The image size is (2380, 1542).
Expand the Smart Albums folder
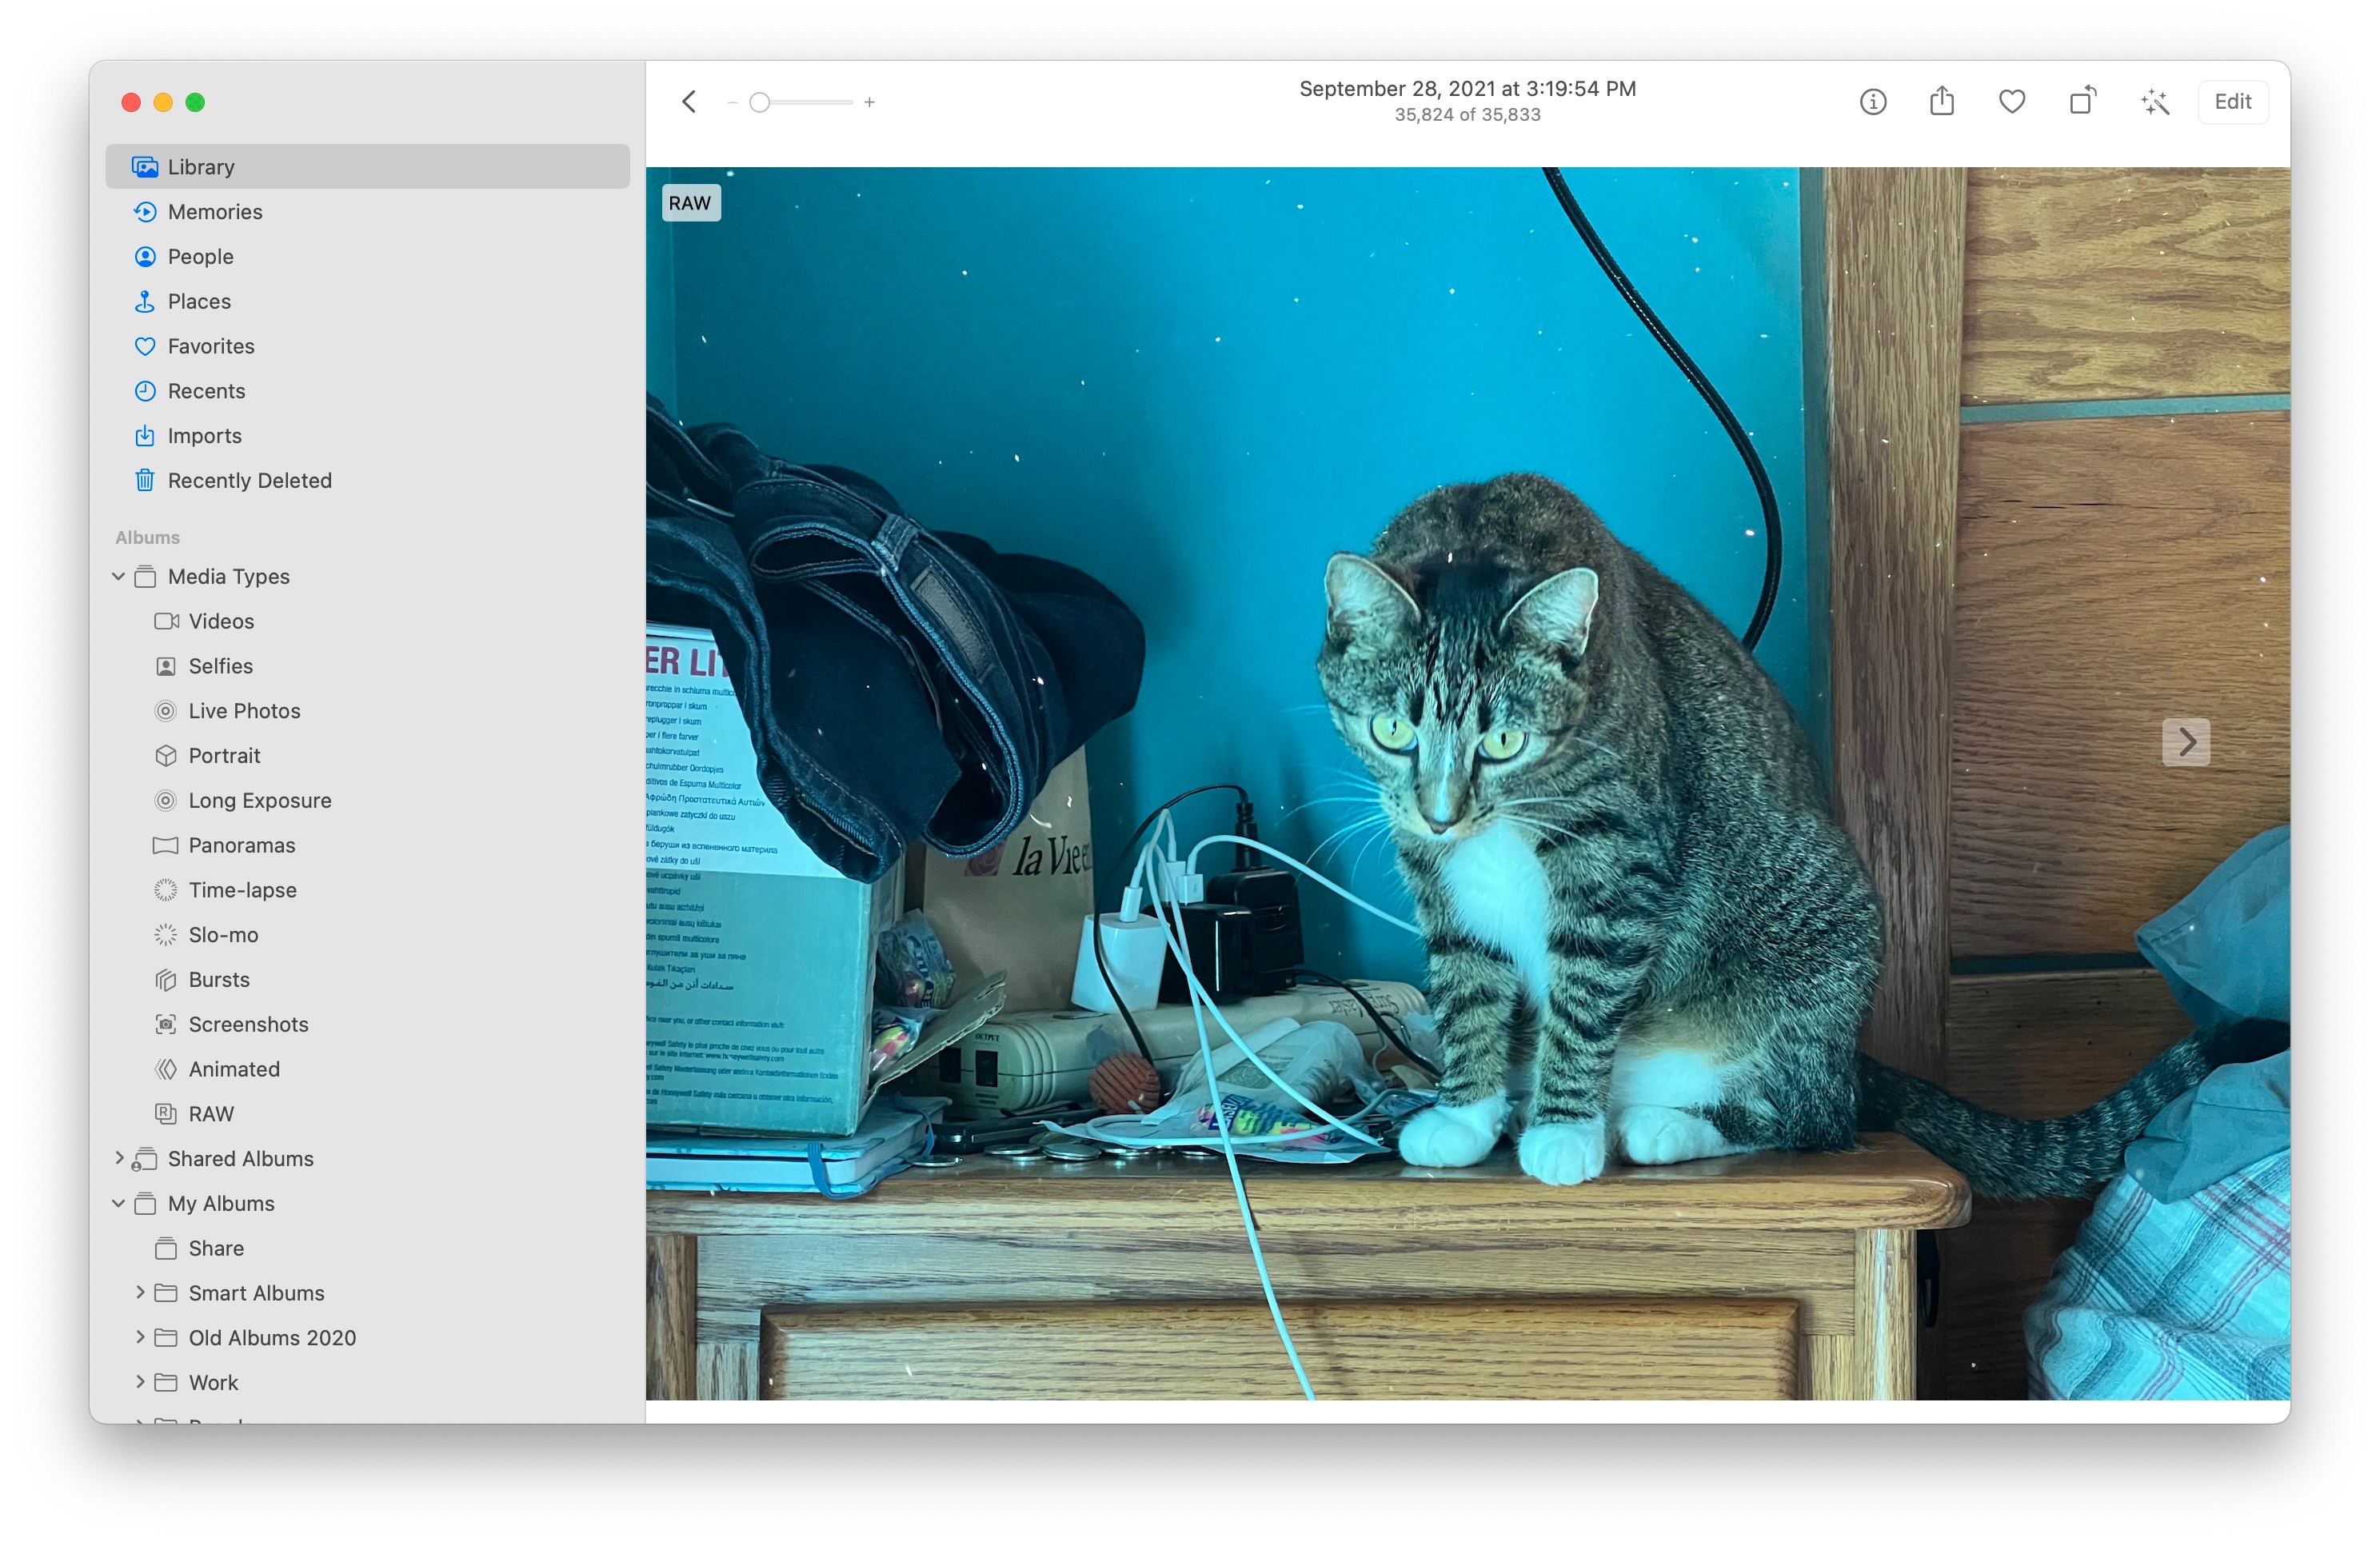pyautogui.click(x=140, y=1292)
